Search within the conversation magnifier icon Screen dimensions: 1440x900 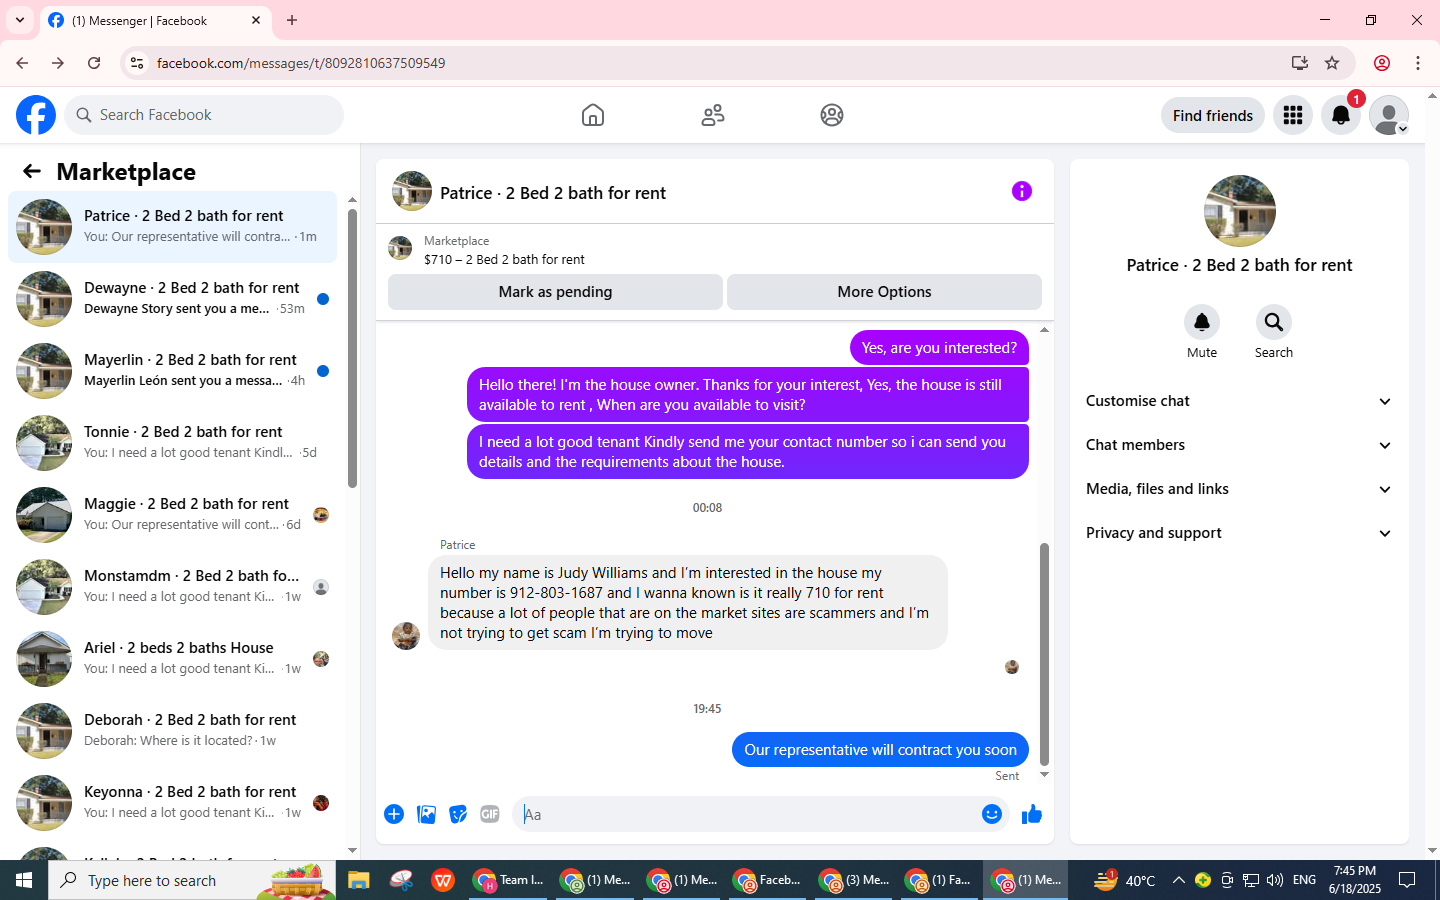(x=1274, y=322)
